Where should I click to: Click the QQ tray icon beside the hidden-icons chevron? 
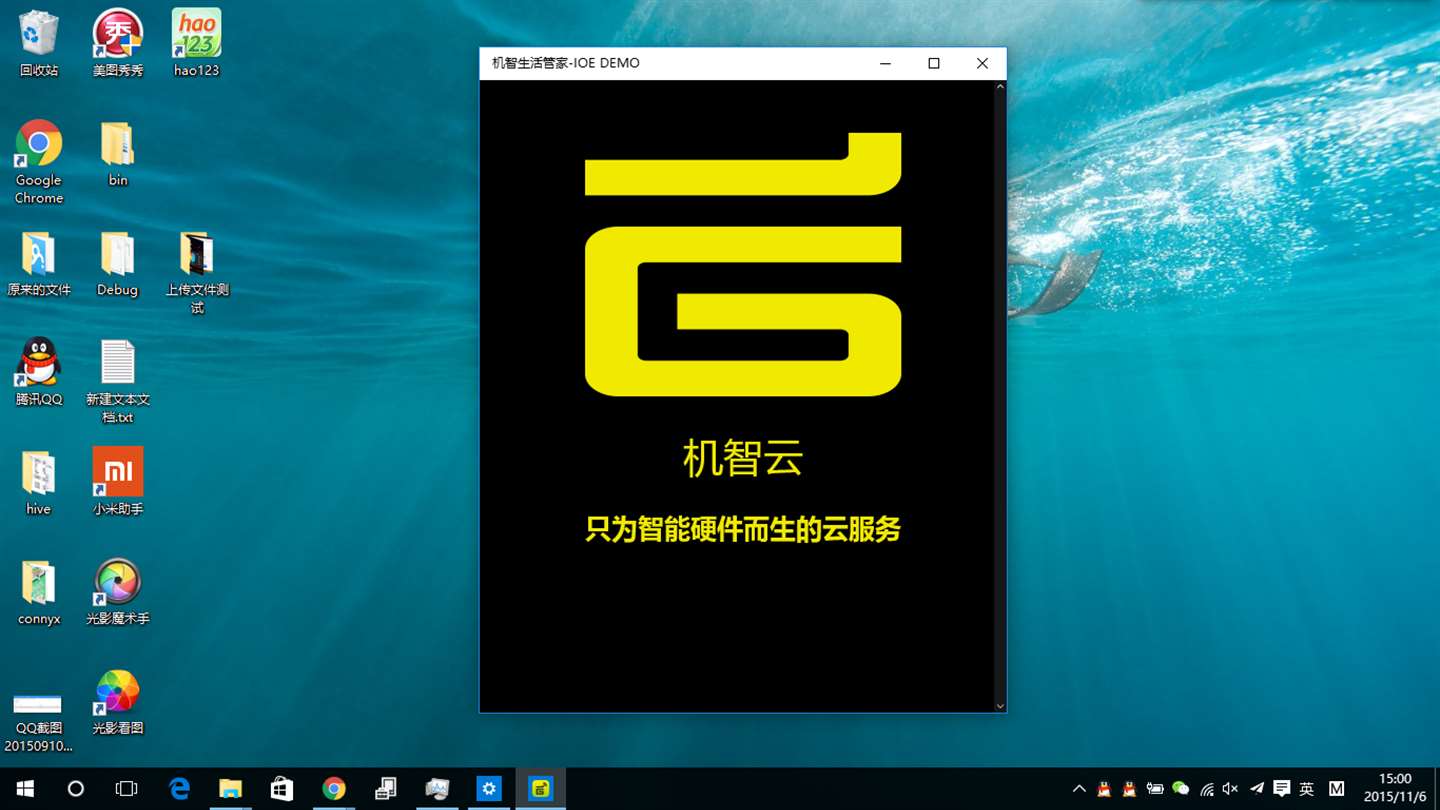[1104, 789]
